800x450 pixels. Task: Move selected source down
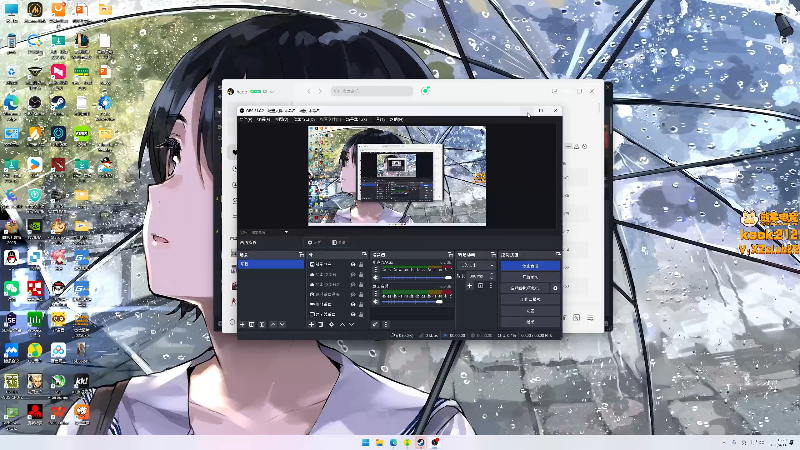352,324
